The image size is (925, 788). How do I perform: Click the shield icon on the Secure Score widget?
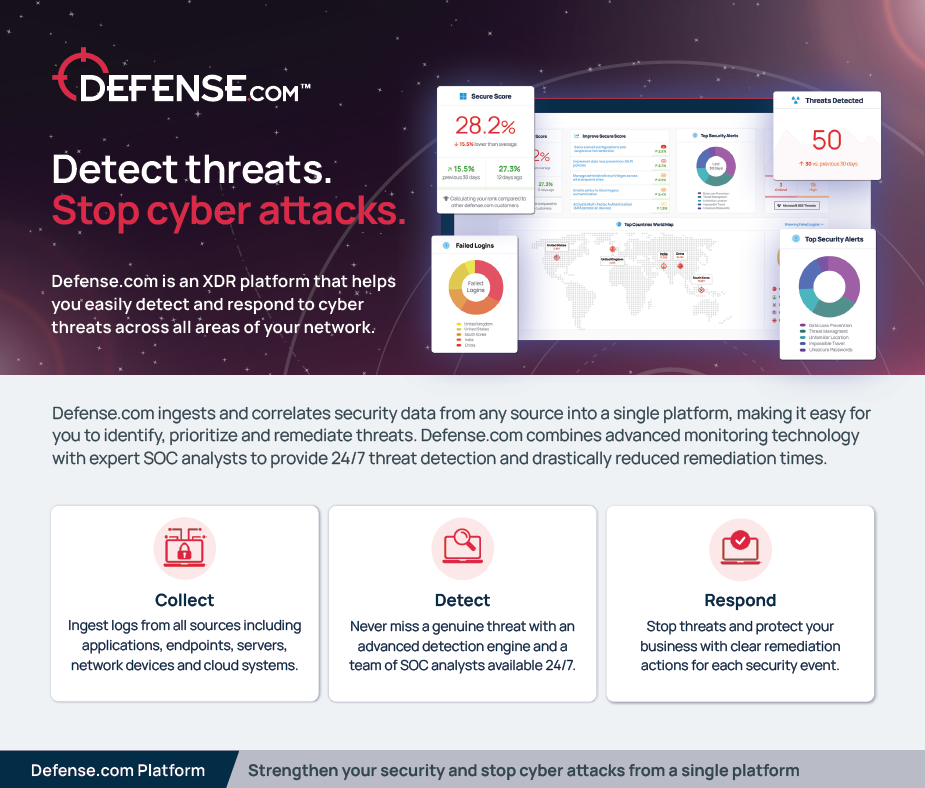[x=461, y=96]
